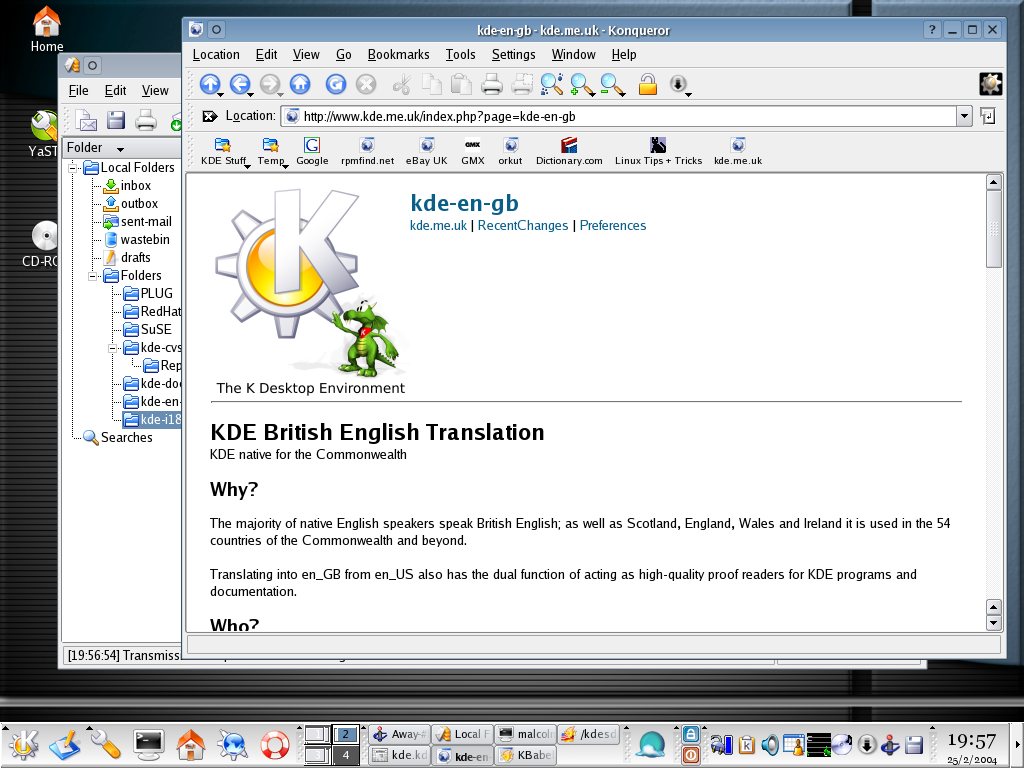
Task: Open the Home URL icon in Konqueror
Action: click(300, 84)
